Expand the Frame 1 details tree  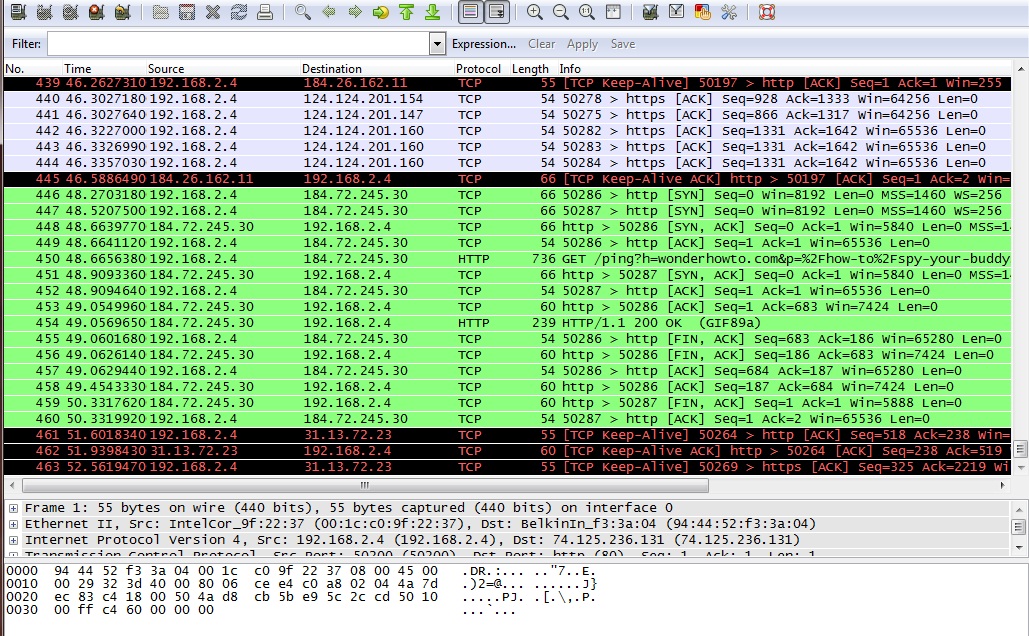(x=13, y=508)
